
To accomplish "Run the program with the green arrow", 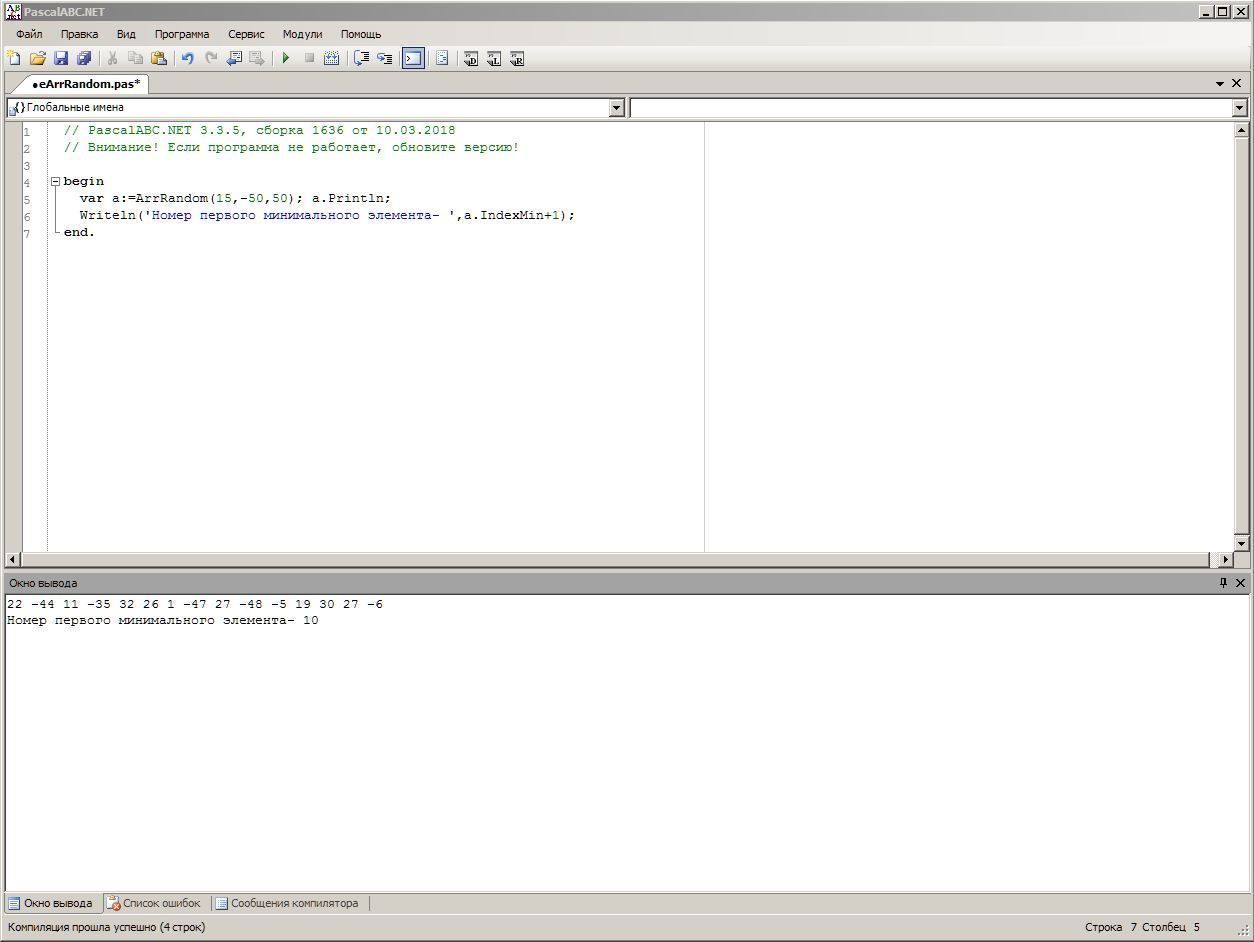I will tap(286, 59).
